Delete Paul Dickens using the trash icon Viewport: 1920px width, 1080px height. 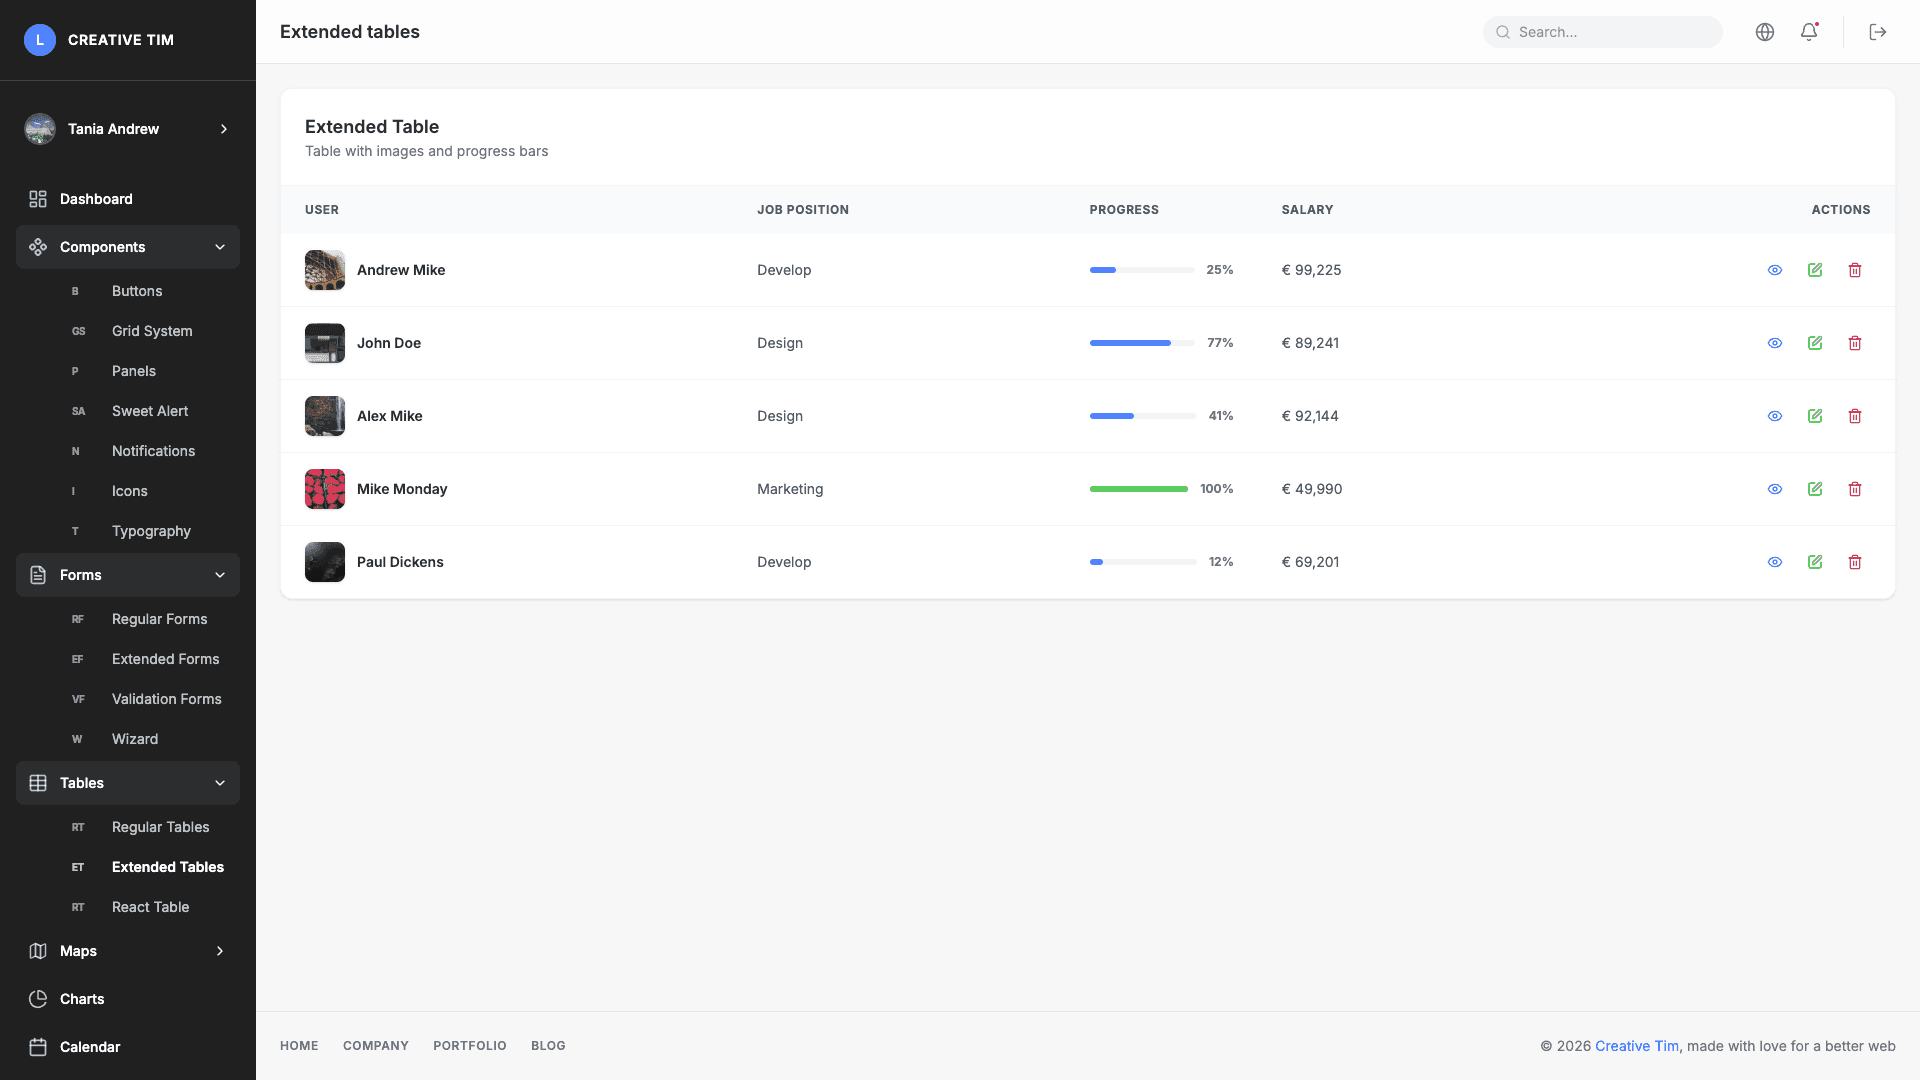(x=1855, y=561)
